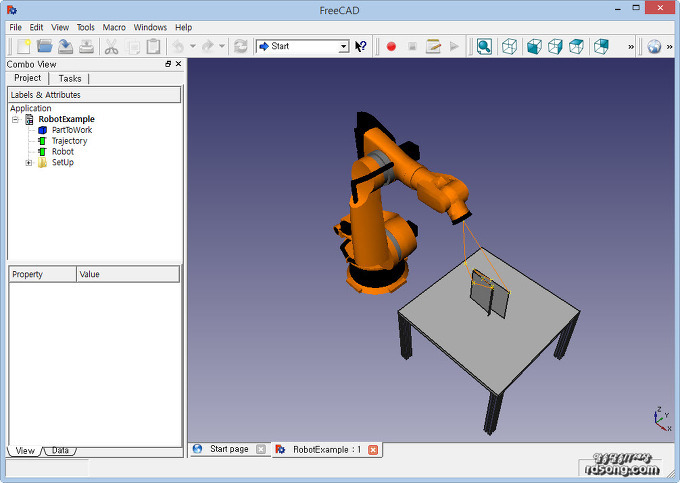
Task: Open the View menu
Action: [x=60, y=27]
